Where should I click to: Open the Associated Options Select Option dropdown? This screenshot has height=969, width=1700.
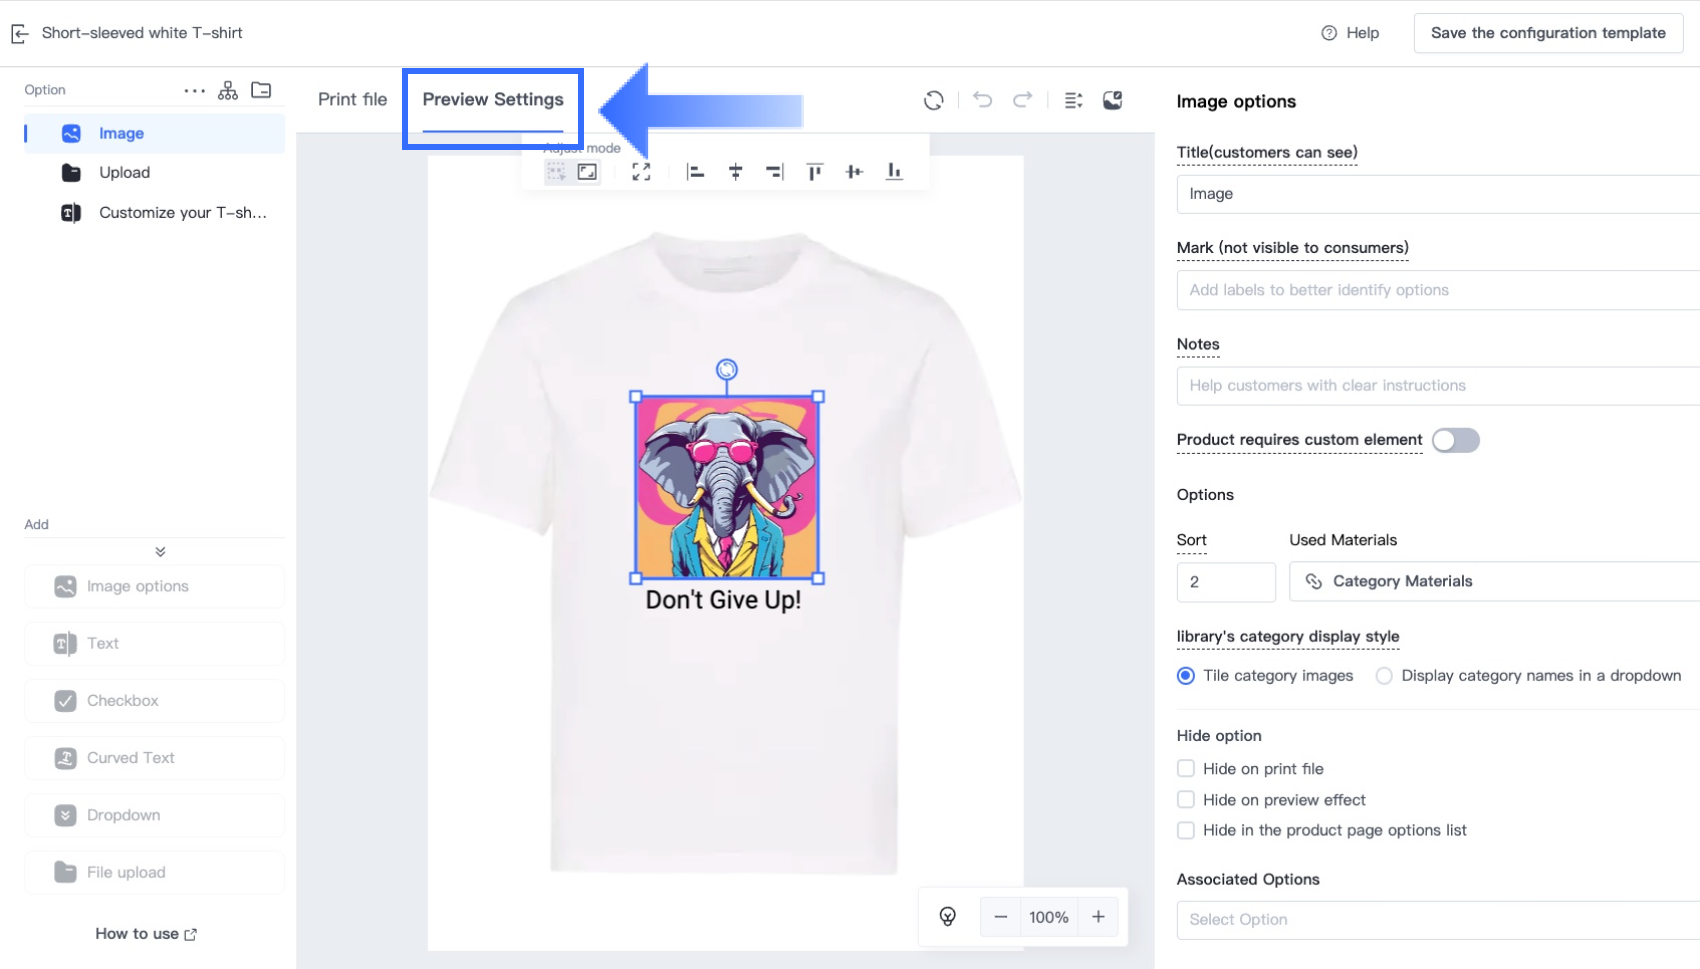[1438, 920]
